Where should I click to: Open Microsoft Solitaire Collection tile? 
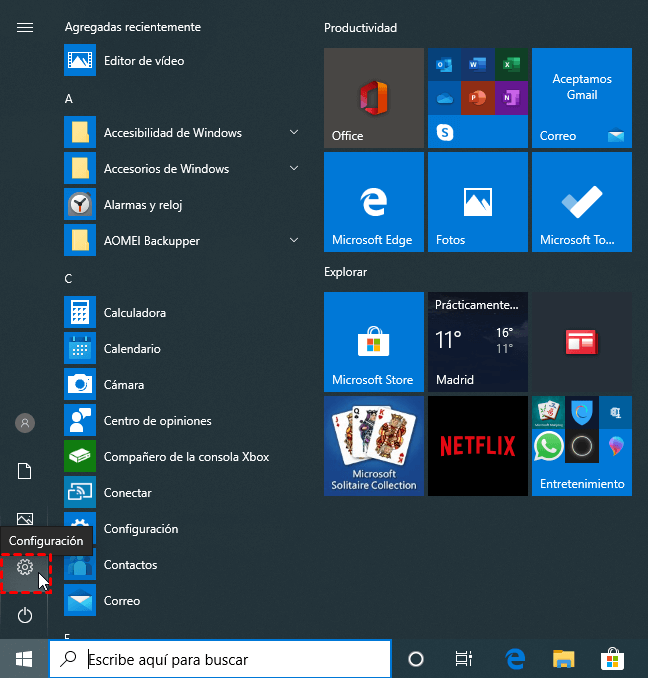[374, 446]
